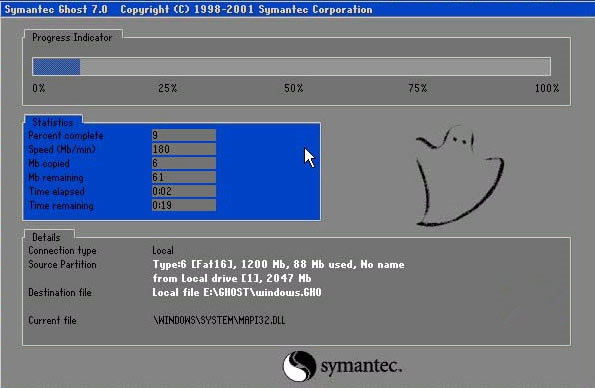Screen dimensions: 595x388
Task: Click the 'Connection type' label
Action: pyautogui.click(x=62, y=251)
